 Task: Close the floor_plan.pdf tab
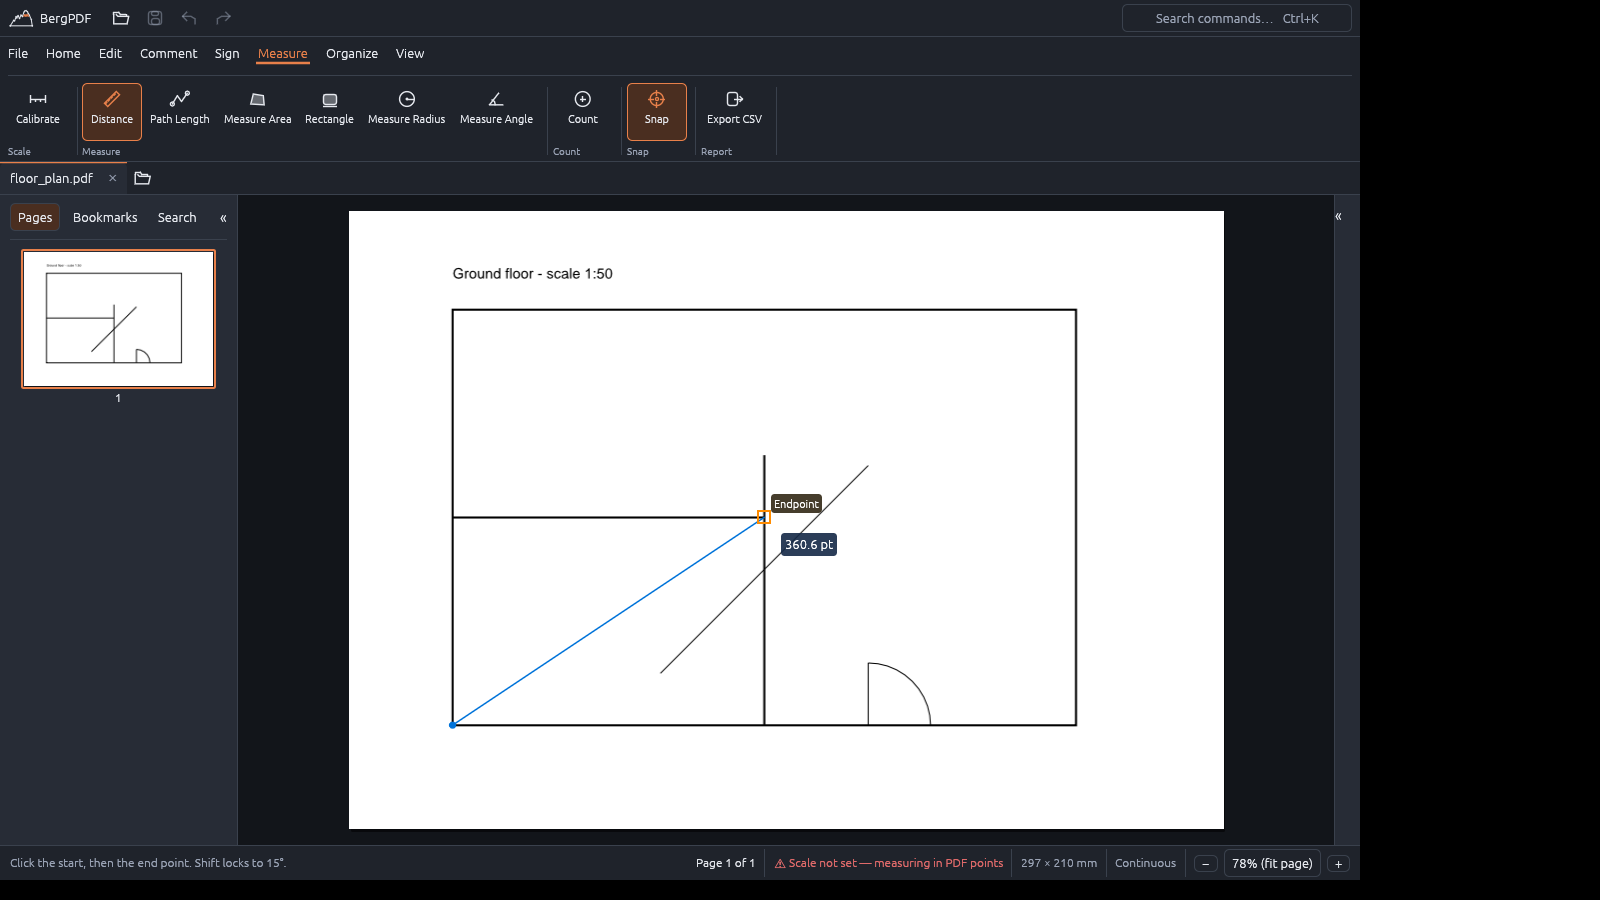(x=113, y=178)
